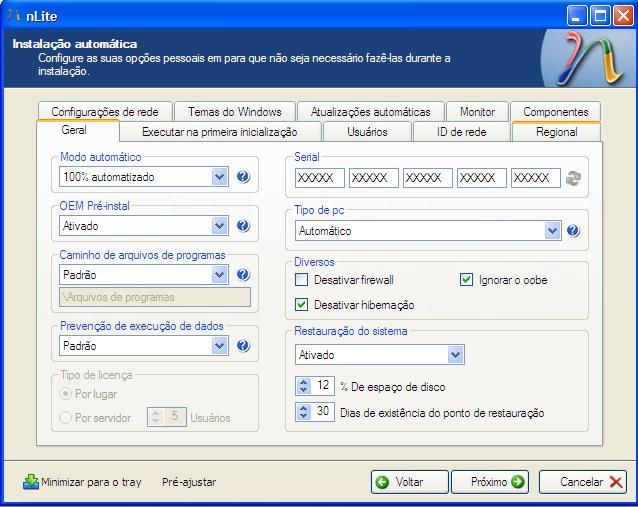The width and height of the screenshot is (638, 507).
Task: Open the Atualizações automáticas tab
Action: coord(371,111)
